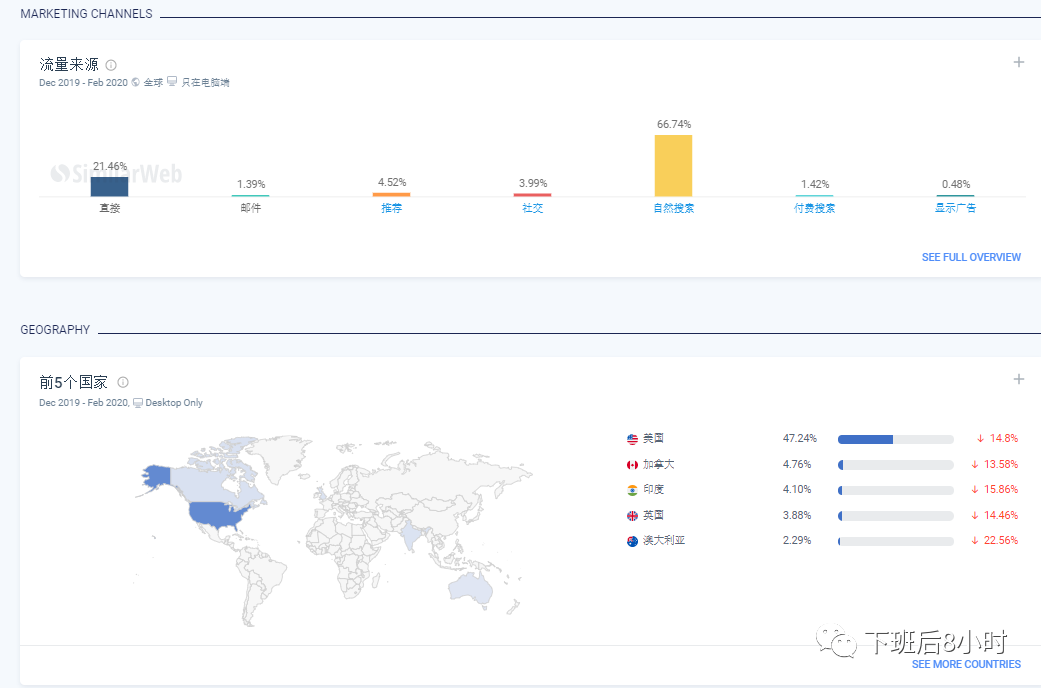
Task: Click the India flag icon
Action: (632, 490)
